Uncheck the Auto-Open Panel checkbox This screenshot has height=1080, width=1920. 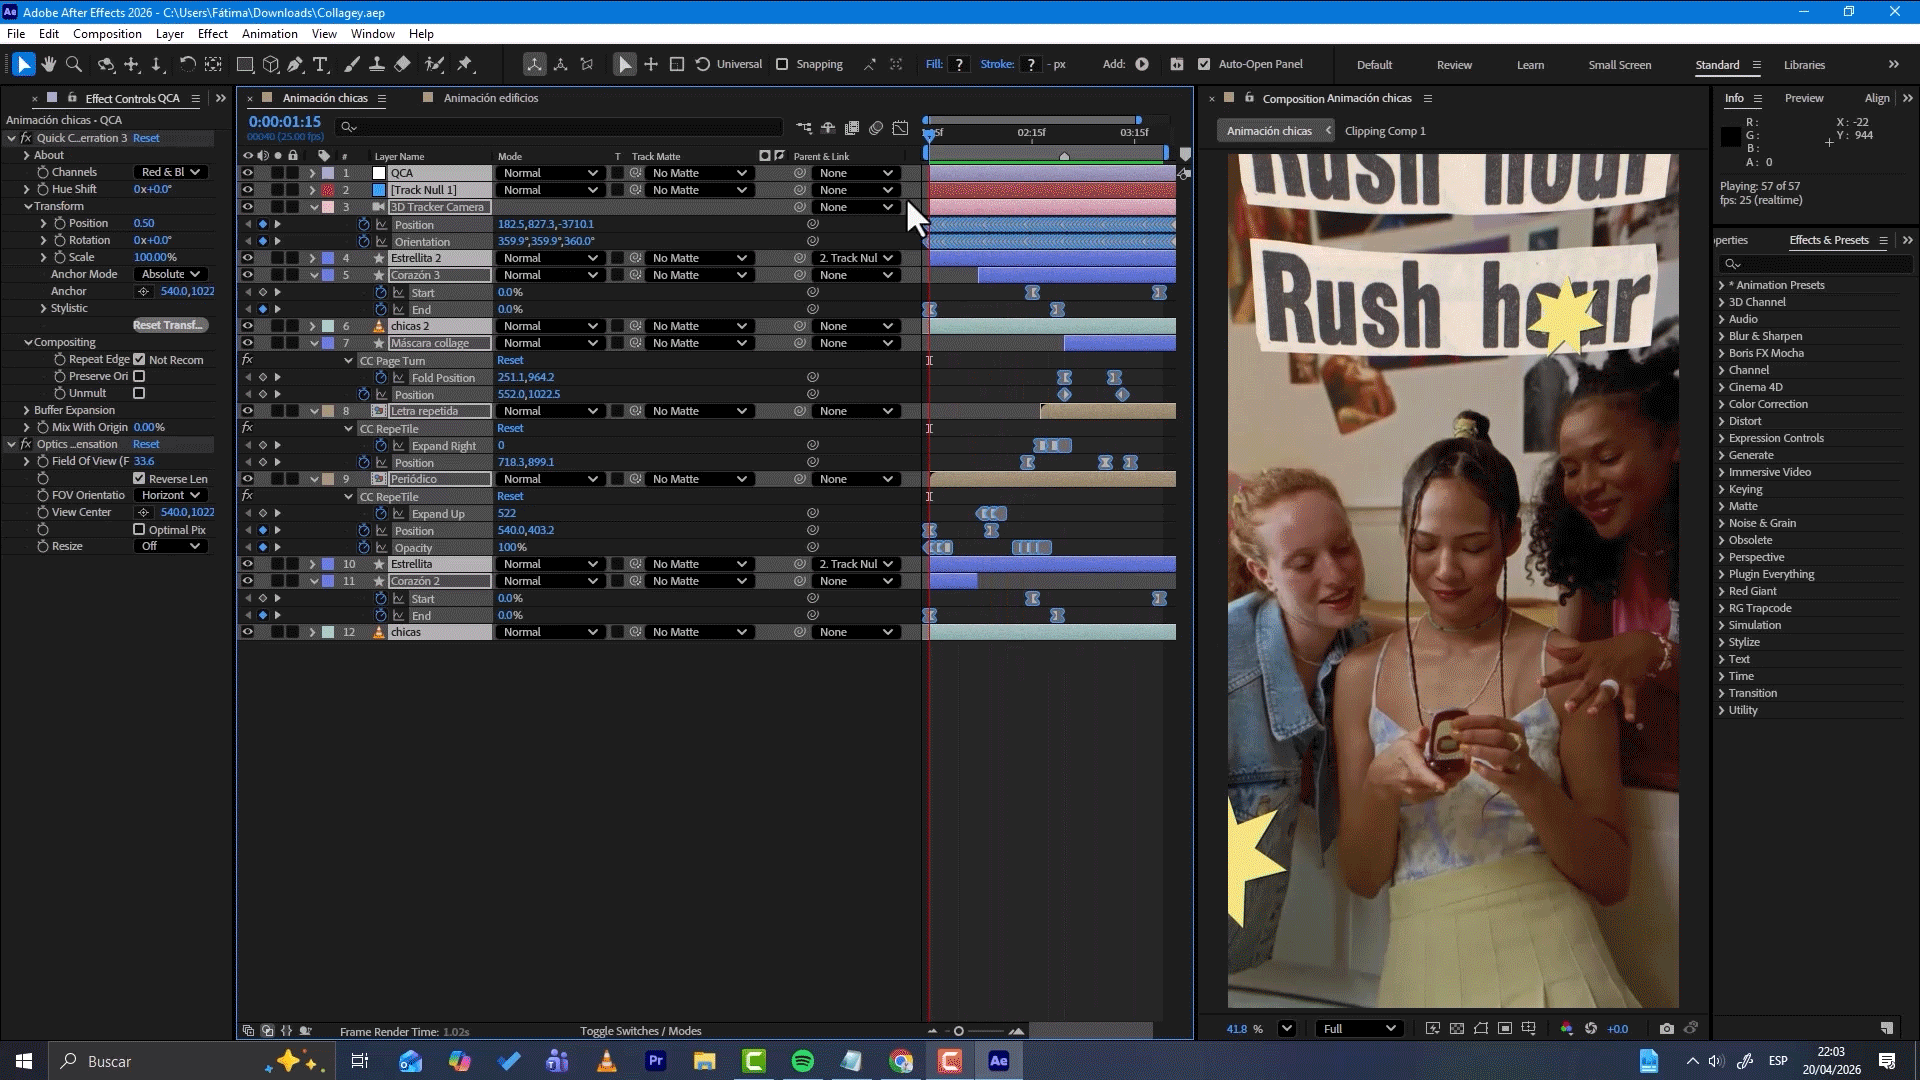(x=1204, y=64)
